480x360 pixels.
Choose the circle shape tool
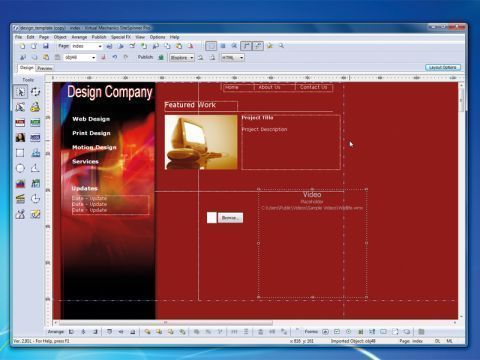tap(20, 168)
